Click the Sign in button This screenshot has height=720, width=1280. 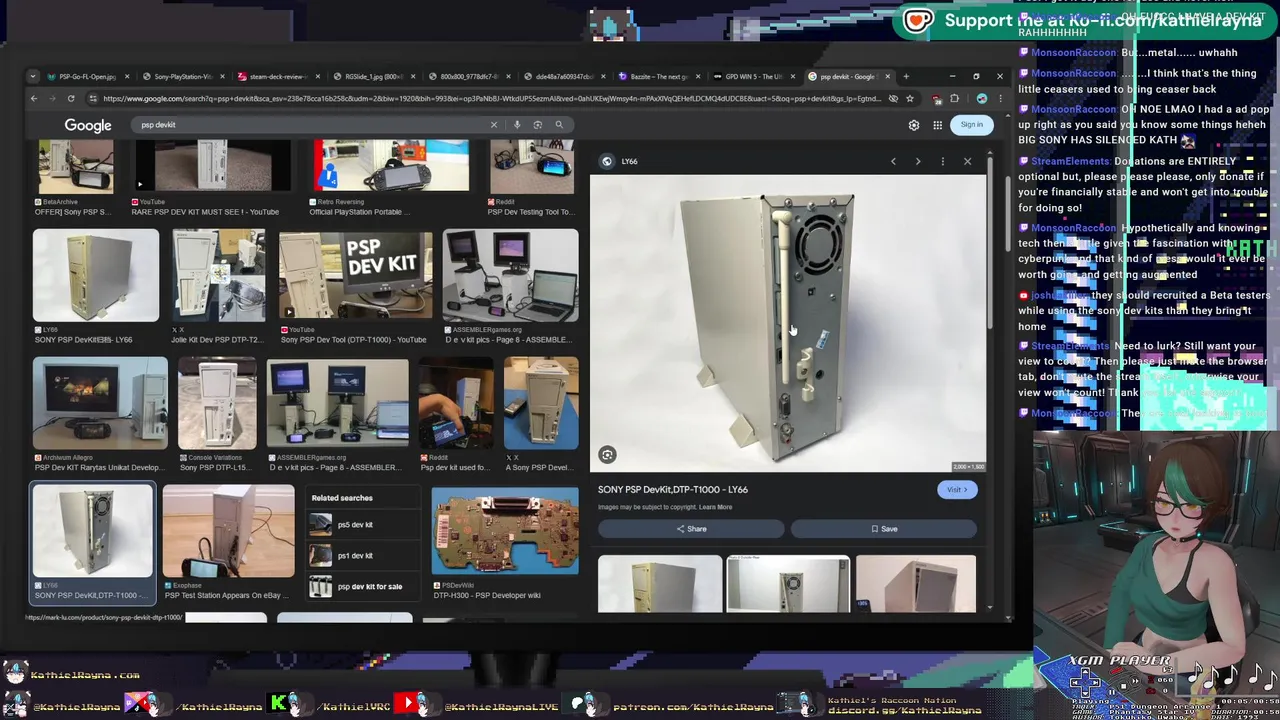(972, 125)
